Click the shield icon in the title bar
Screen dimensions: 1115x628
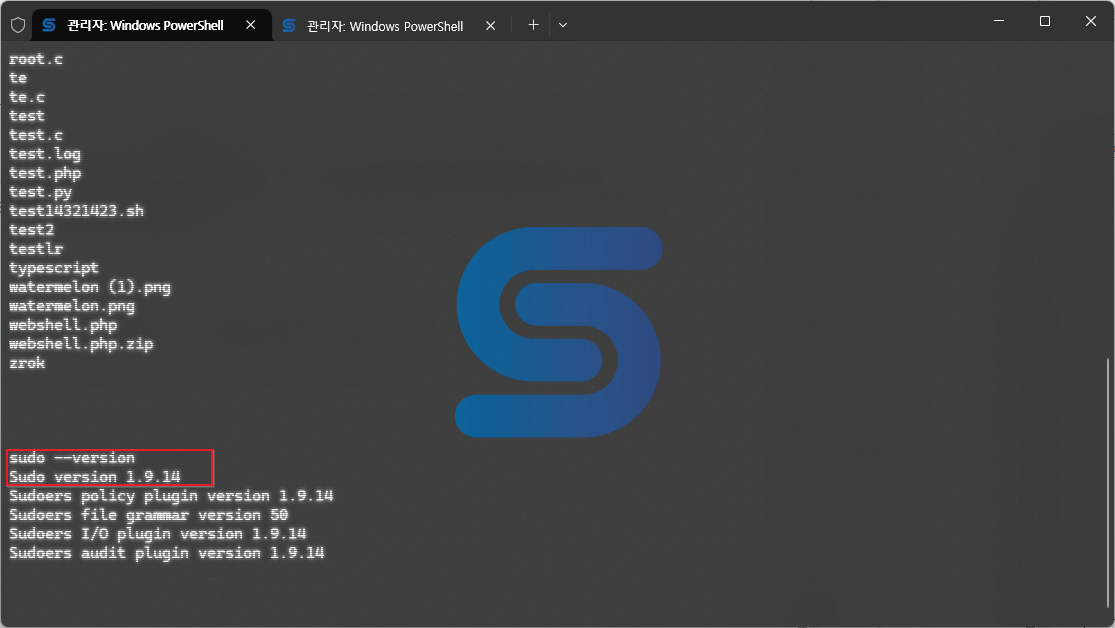tap(18, 25)
